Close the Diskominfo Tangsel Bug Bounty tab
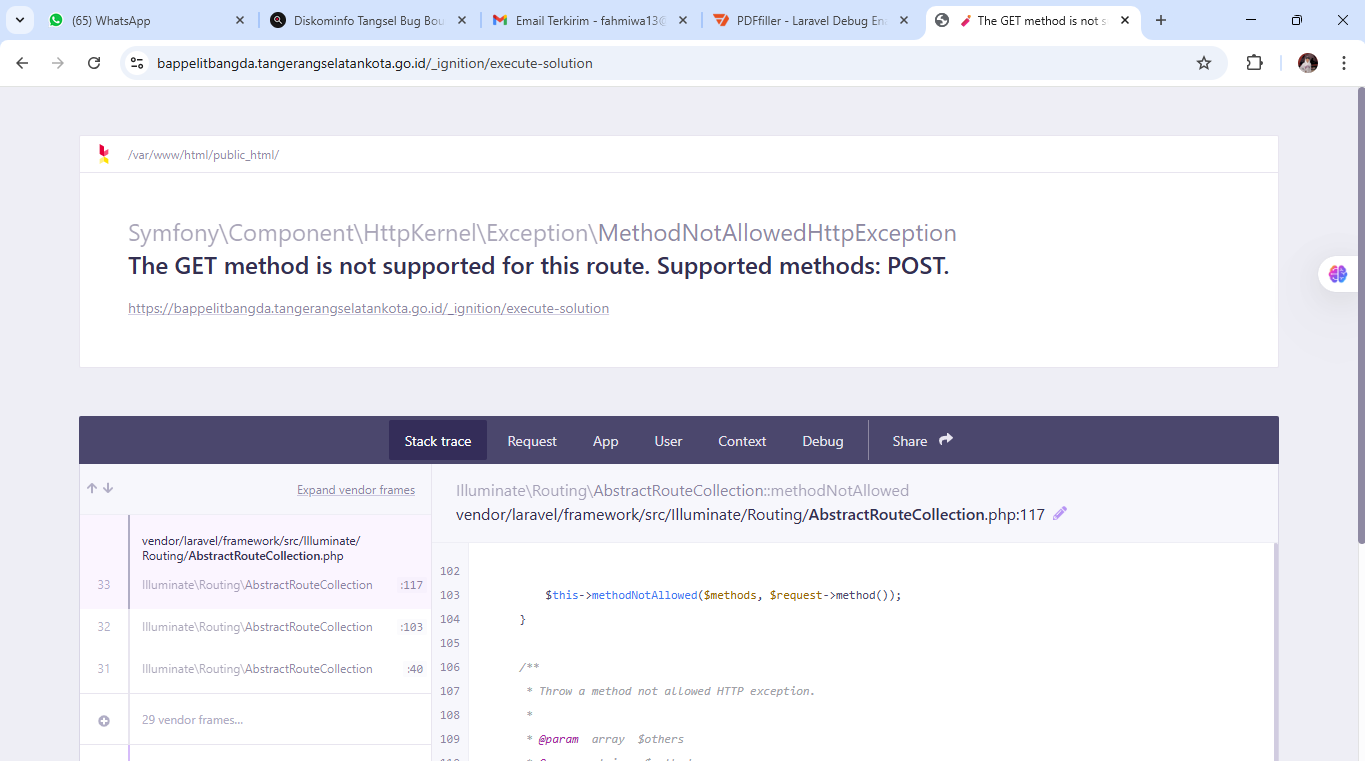 [x=461, y=20]
